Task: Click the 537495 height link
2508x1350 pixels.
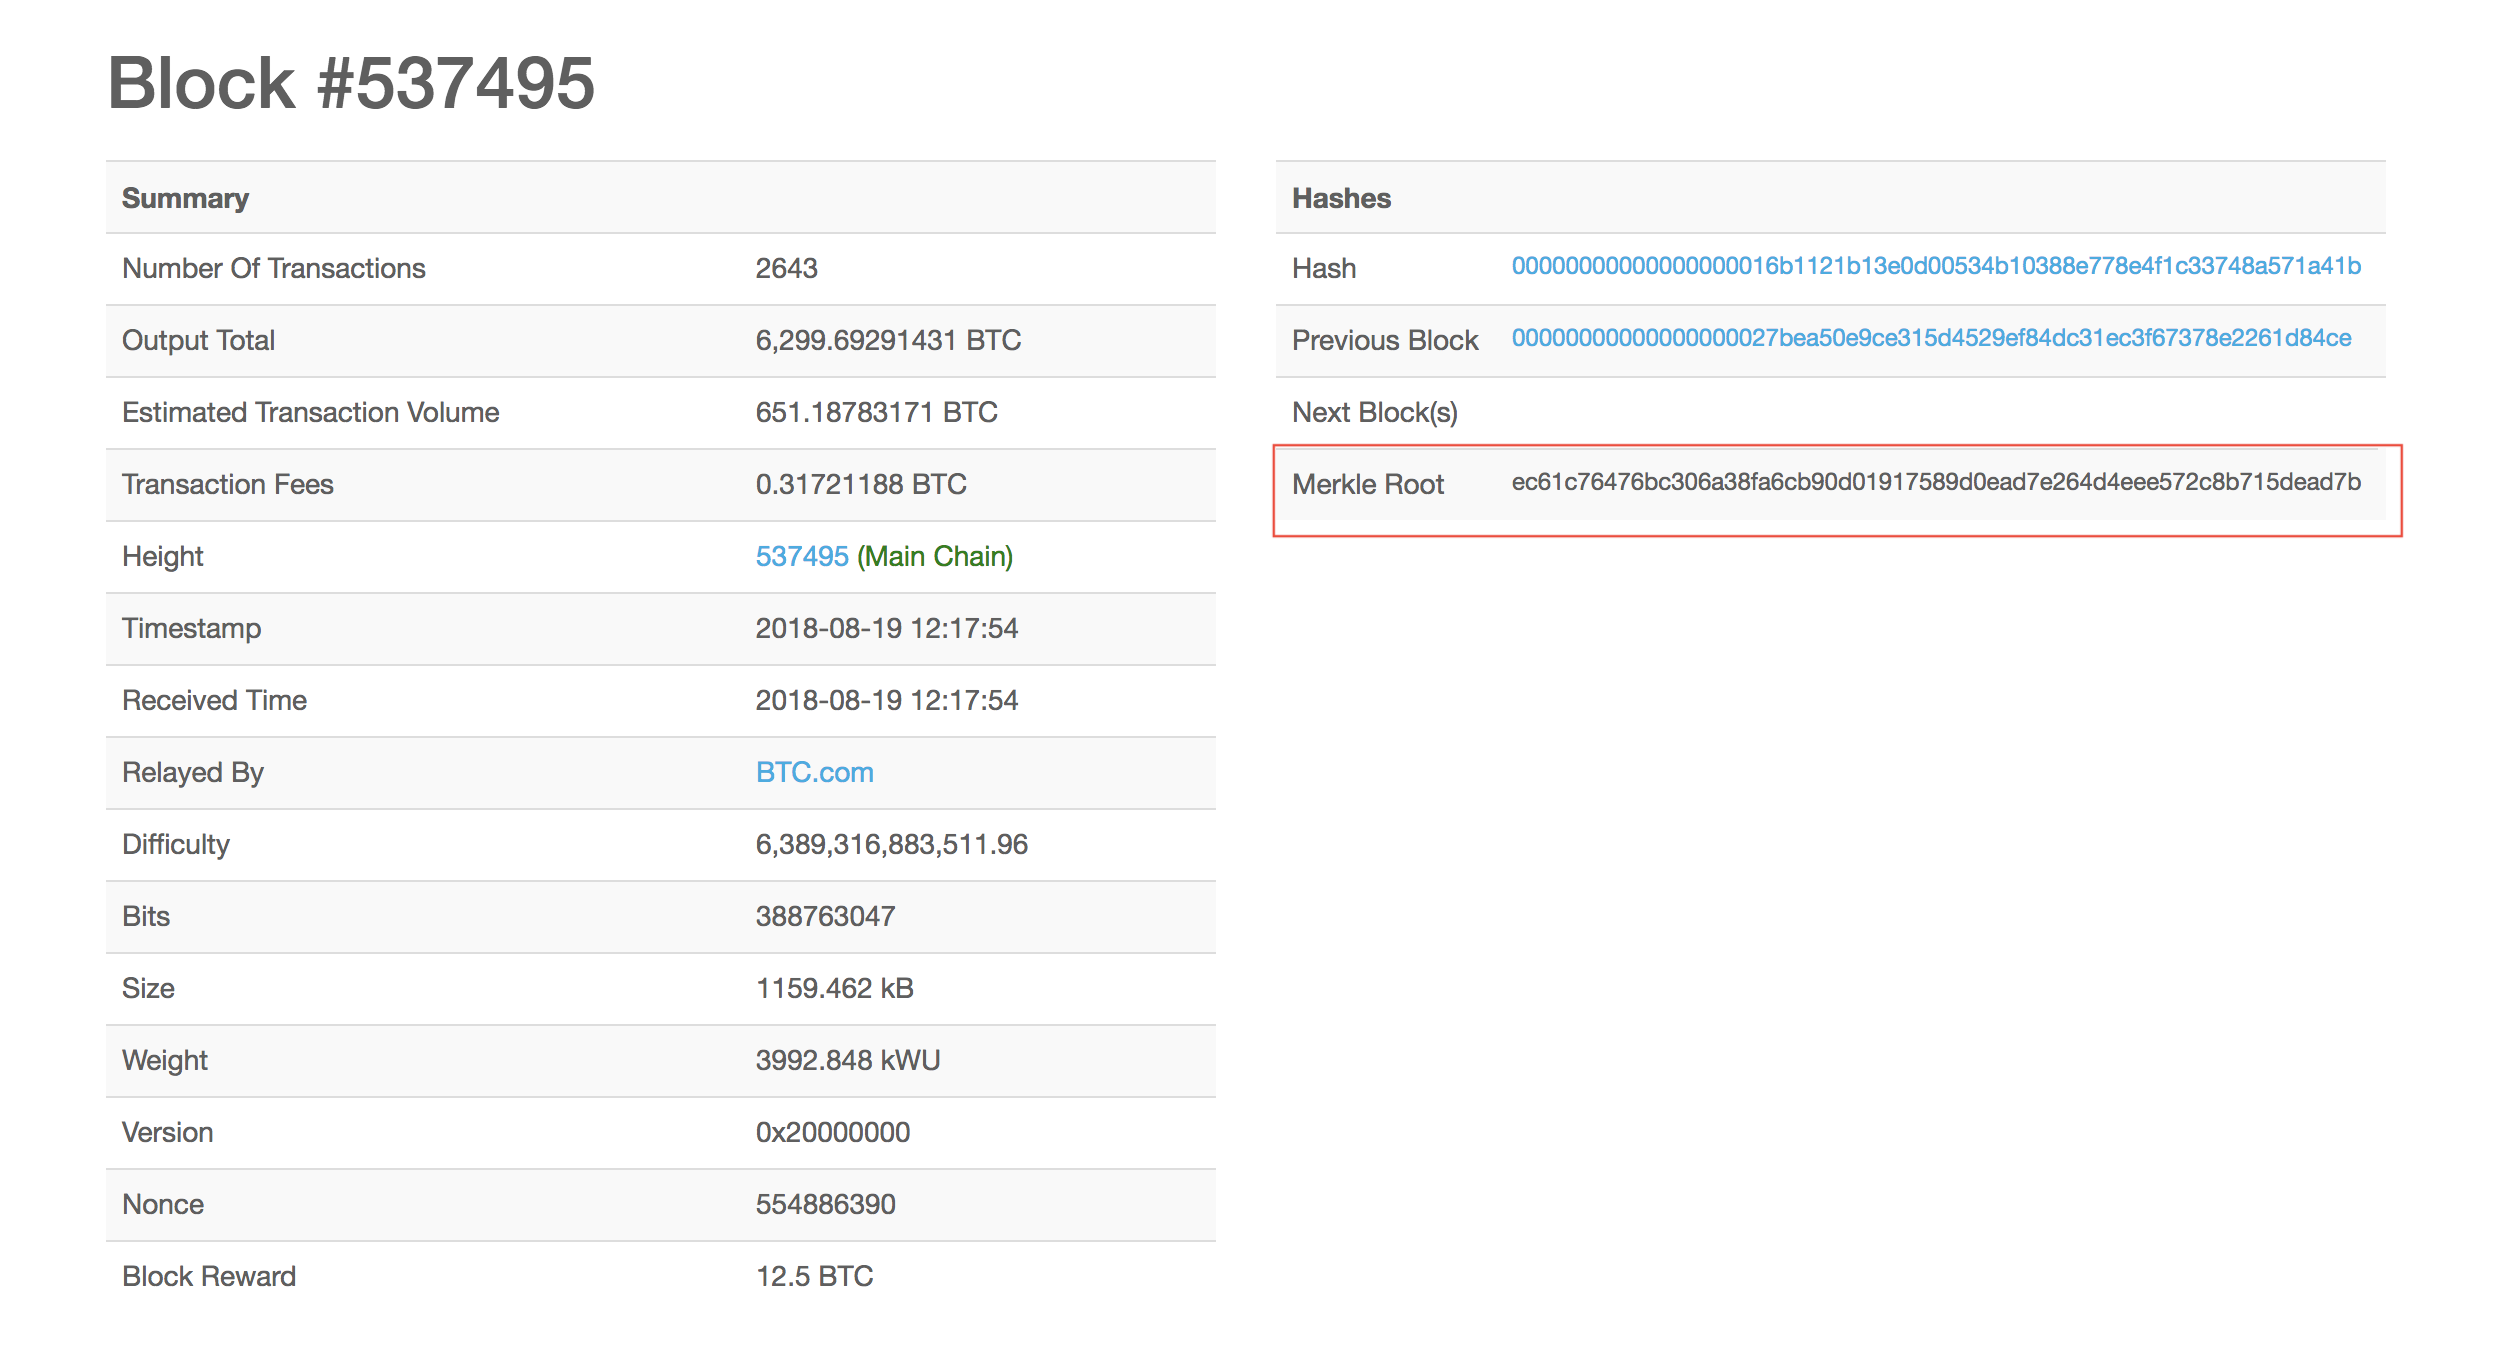Action: click(801, 556)
